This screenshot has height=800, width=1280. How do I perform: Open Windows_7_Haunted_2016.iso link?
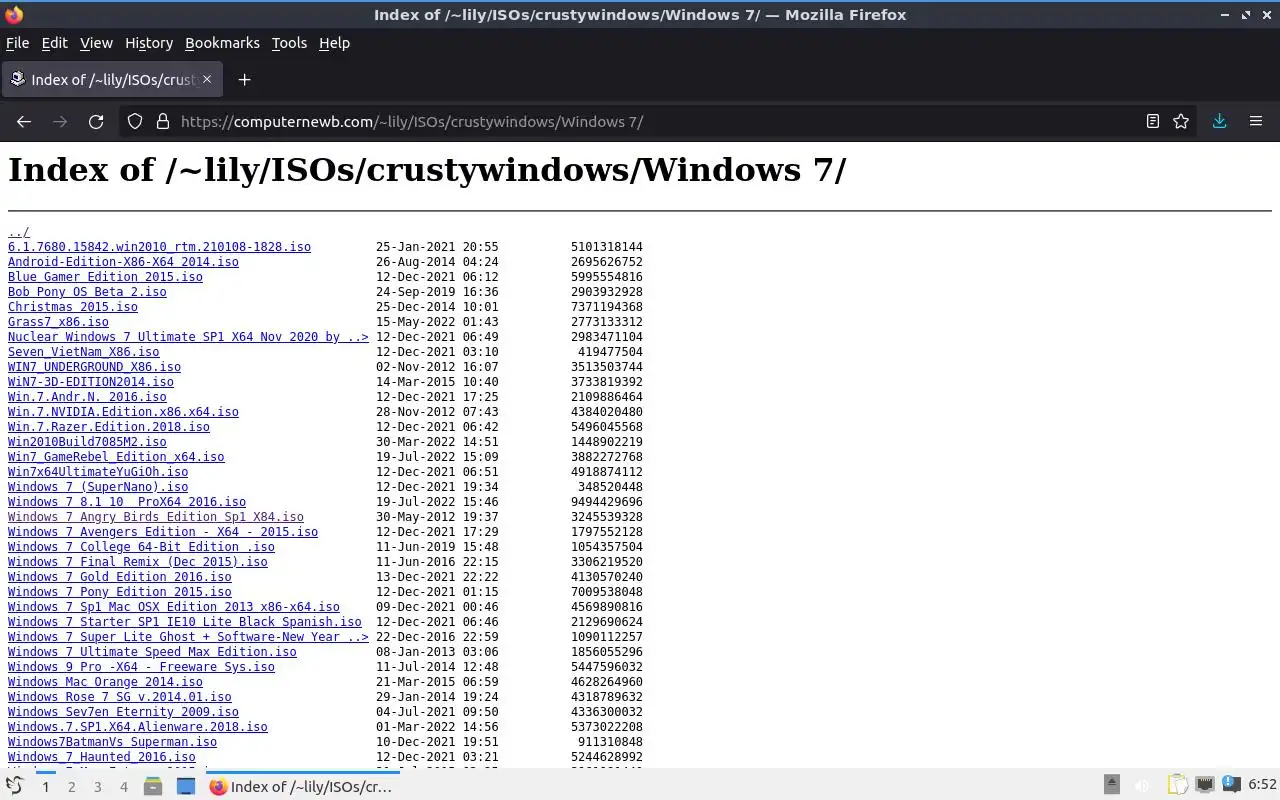coord(102,757)
